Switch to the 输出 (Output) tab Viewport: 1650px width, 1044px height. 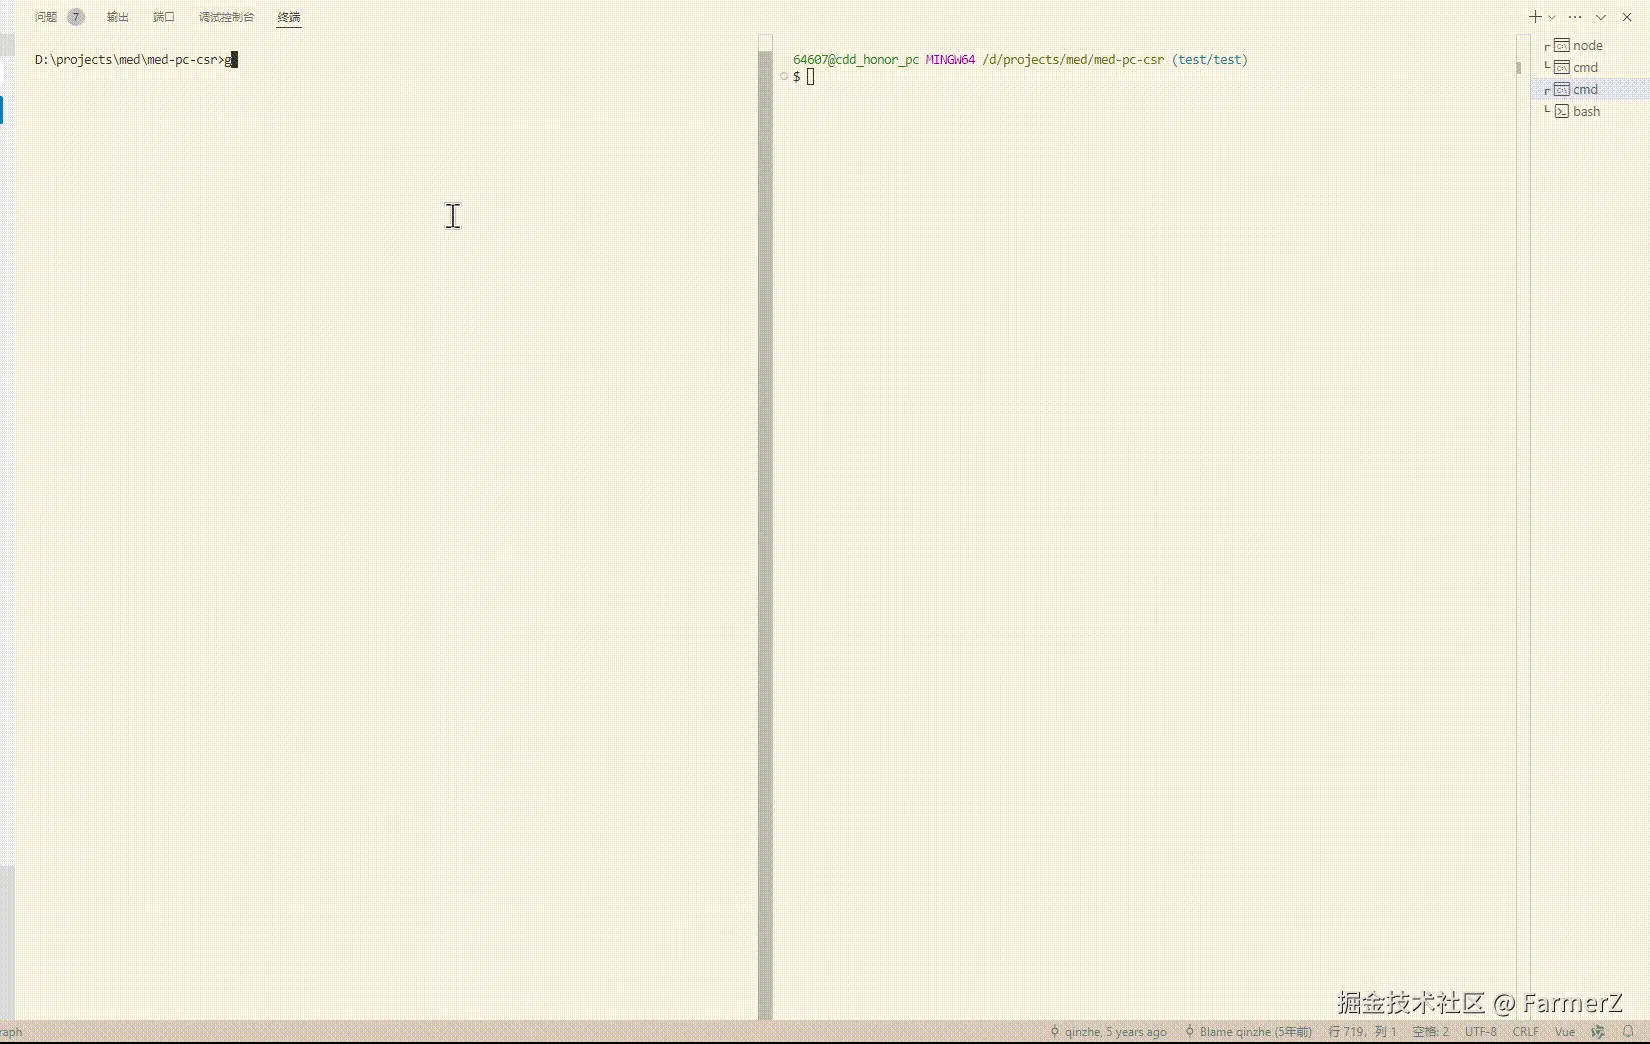click(118, 17)
